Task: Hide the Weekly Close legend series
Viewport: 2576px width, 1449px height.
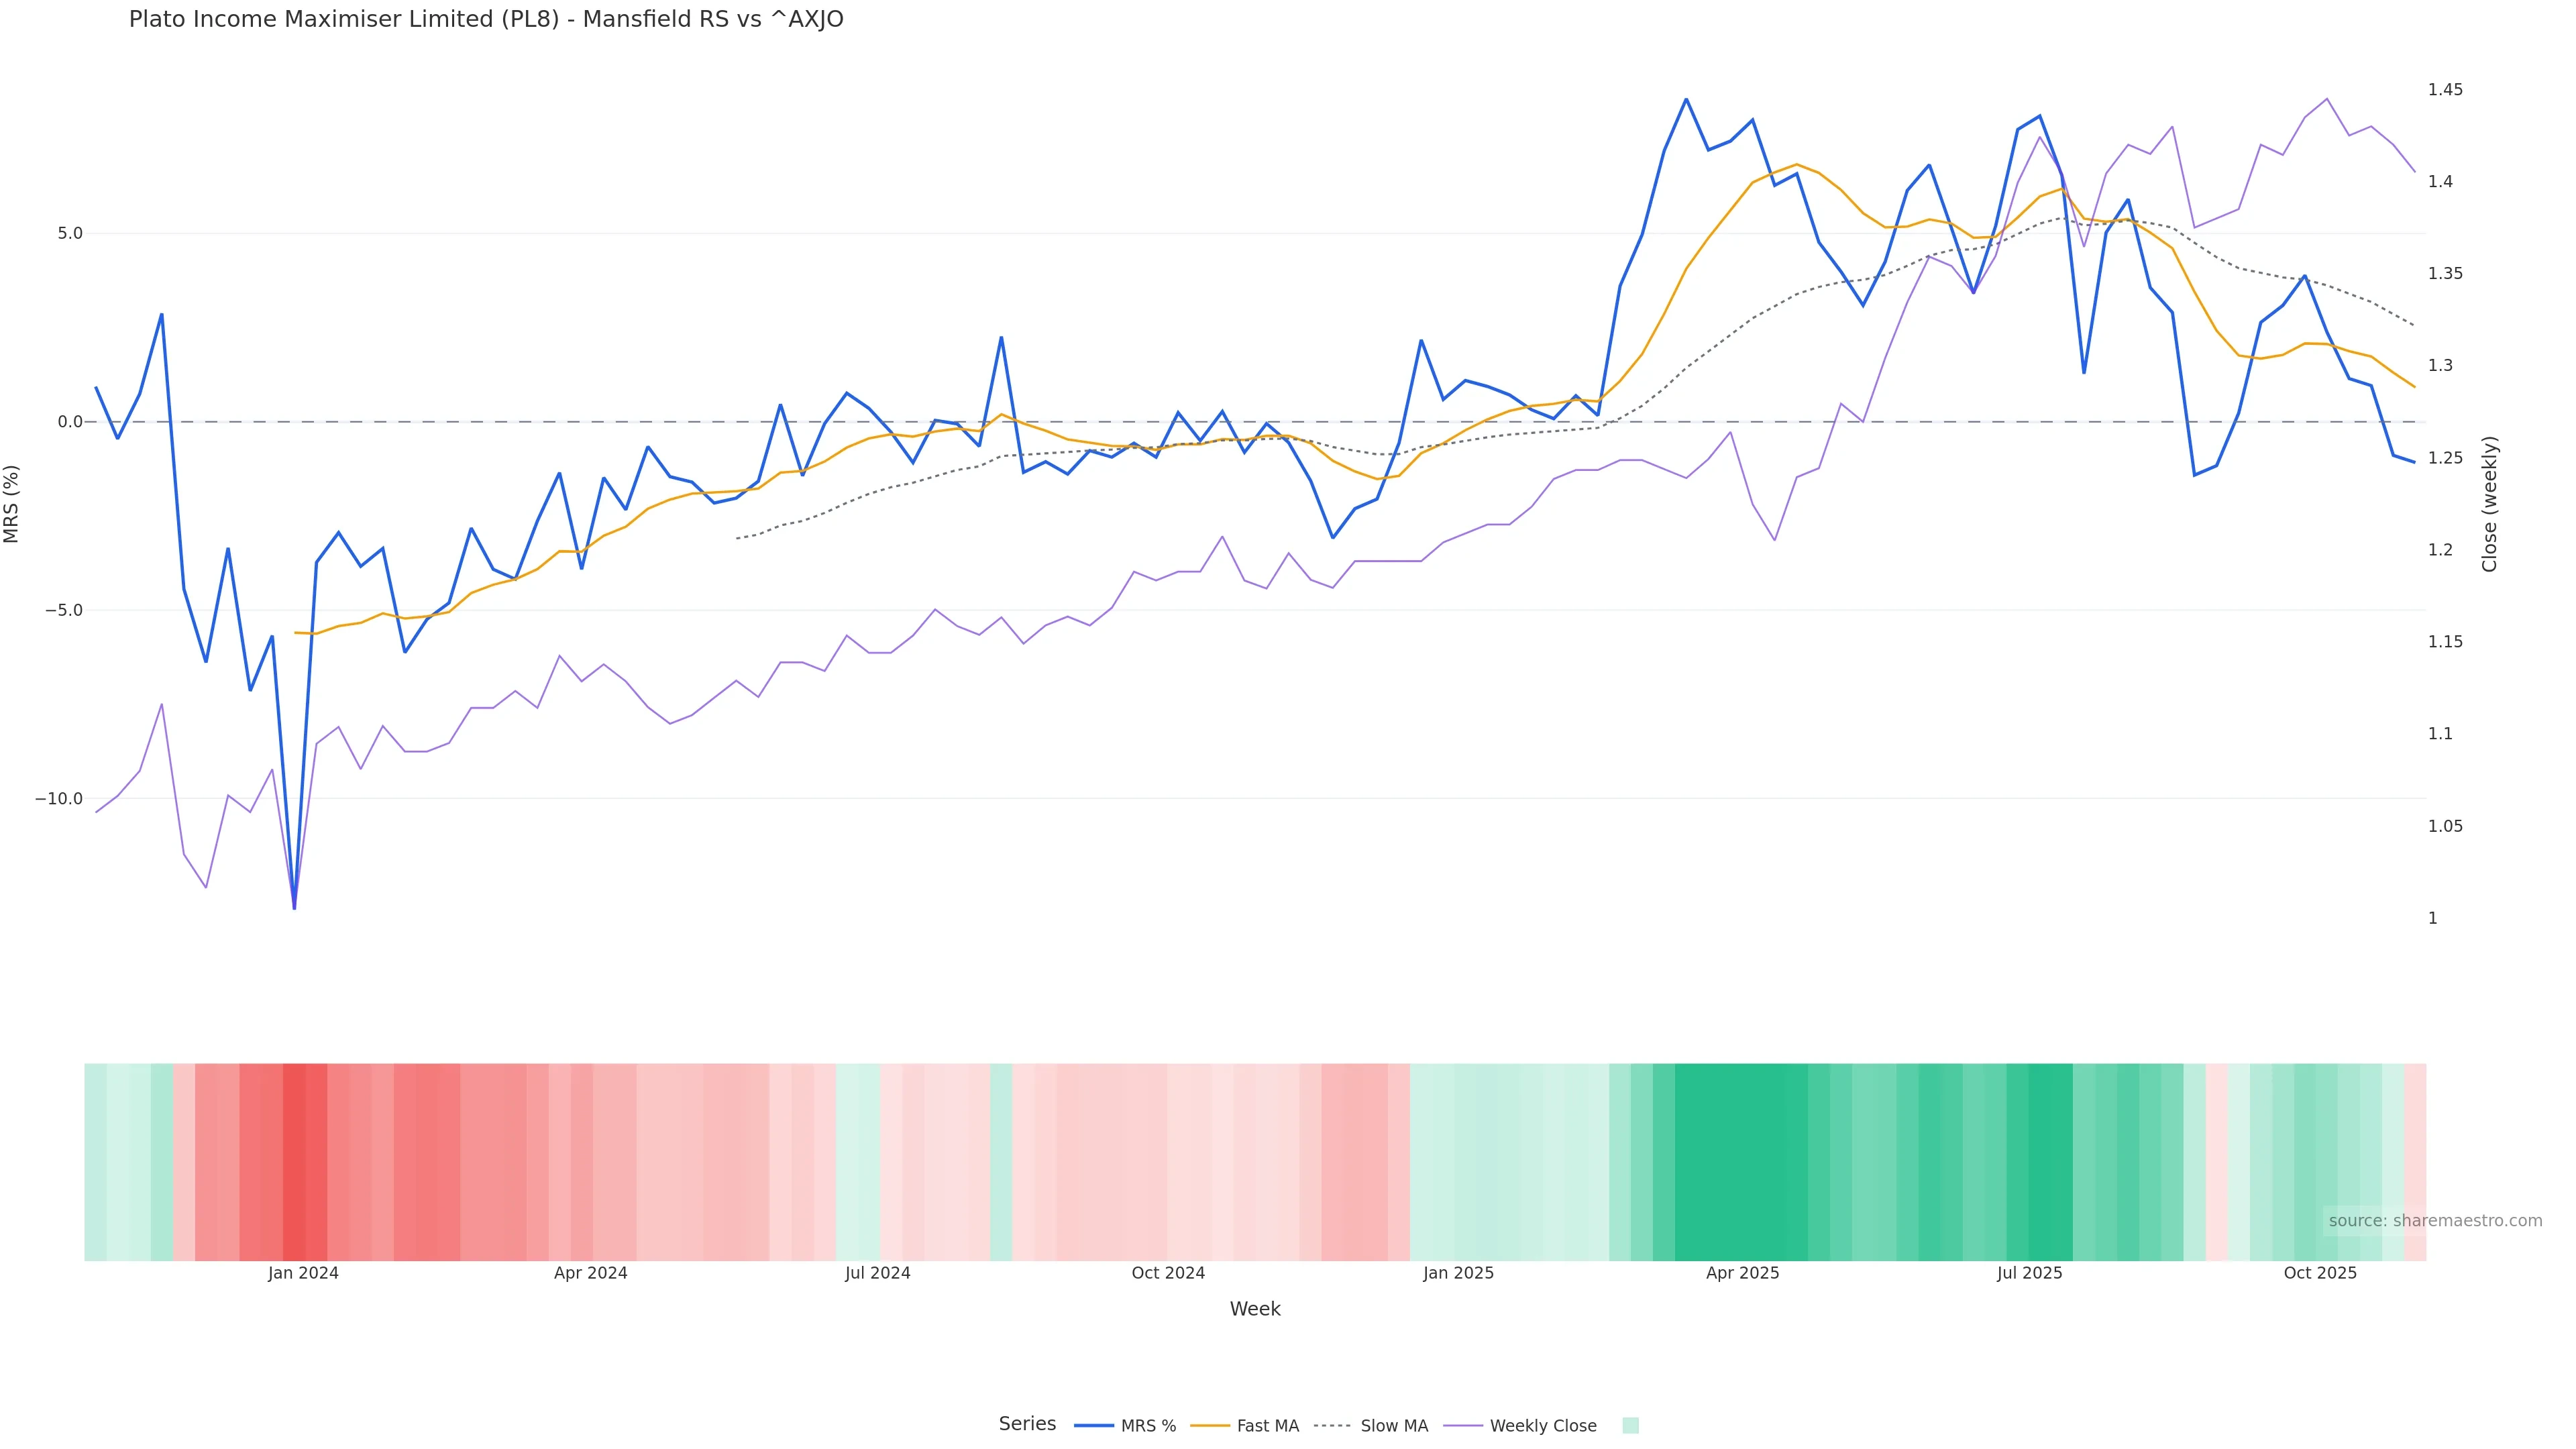Action: 1542,1426
